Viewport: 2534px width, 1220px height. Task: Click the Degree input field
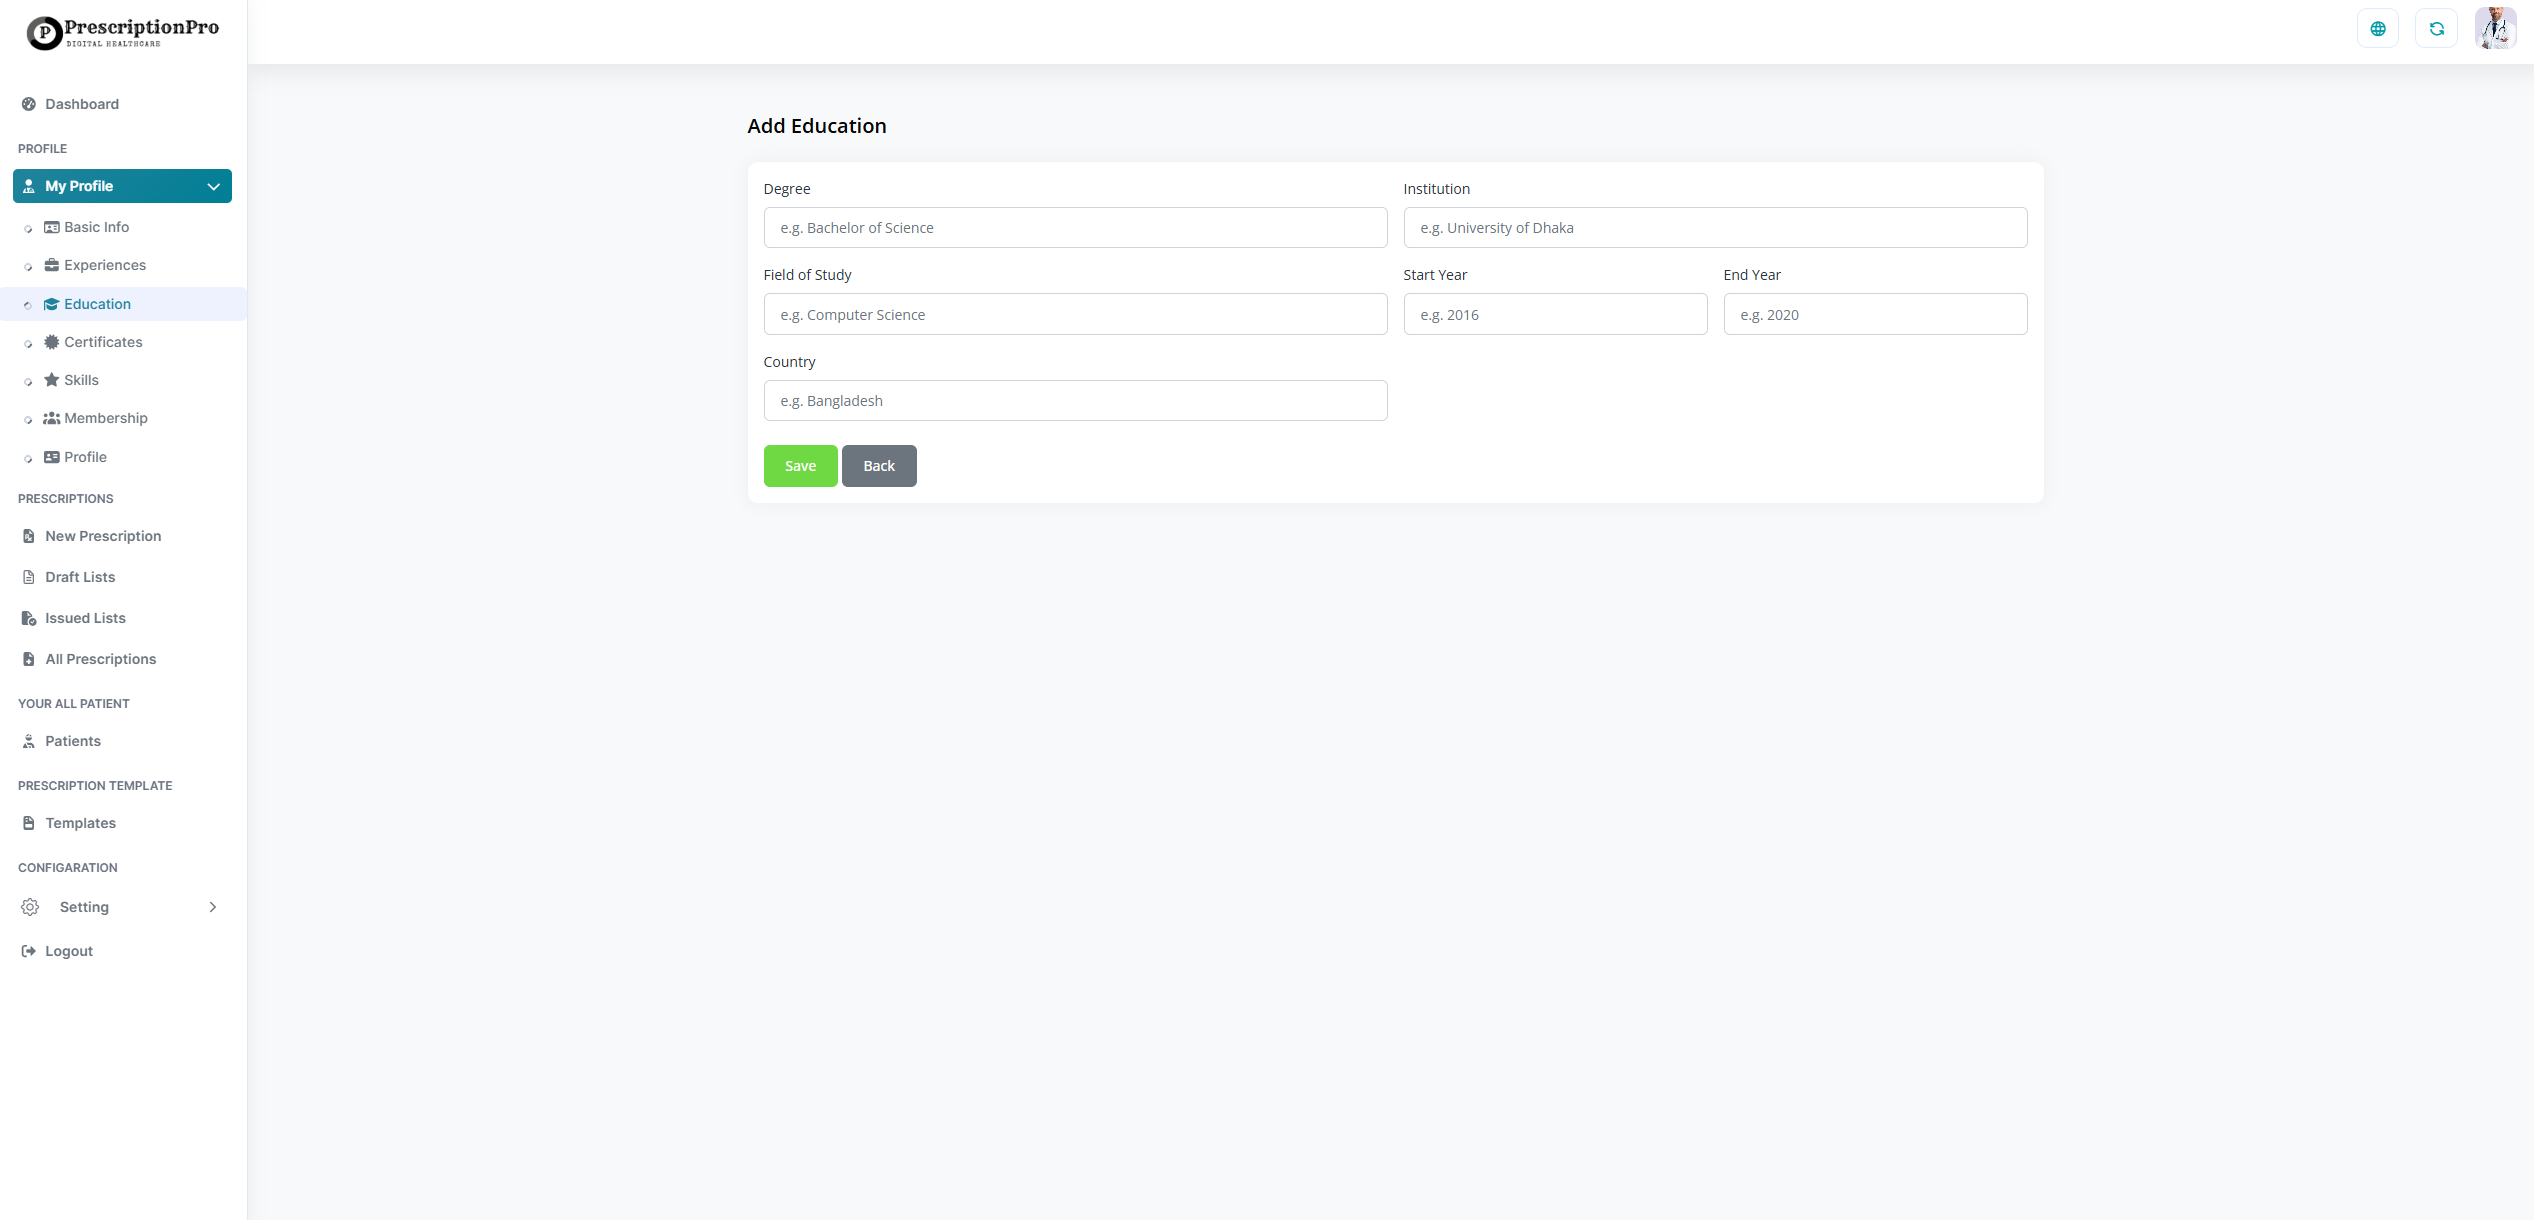tap(1074, 227)
